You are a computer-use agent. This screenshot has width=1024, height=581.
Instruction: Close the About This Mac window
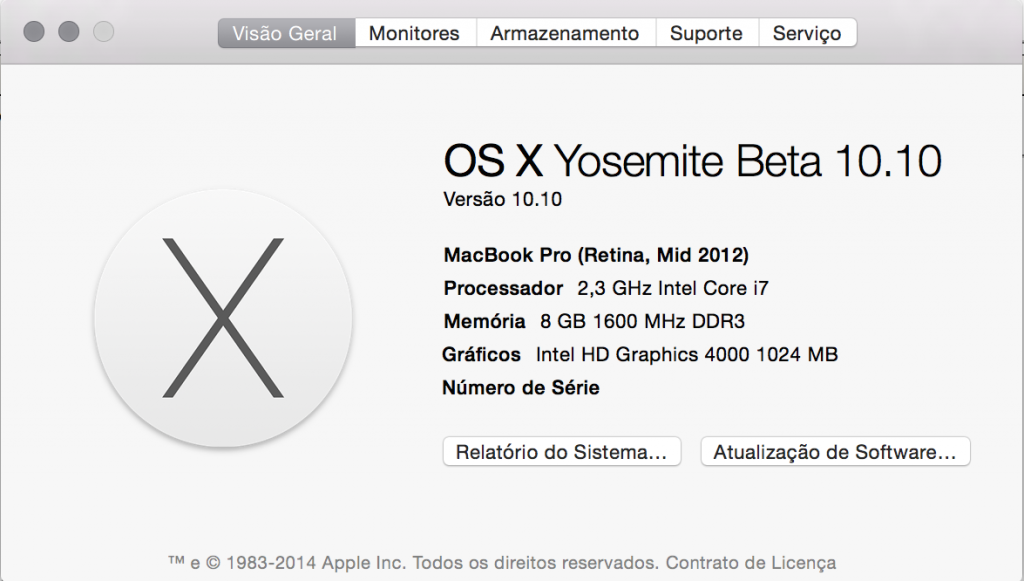pos(34,31)
